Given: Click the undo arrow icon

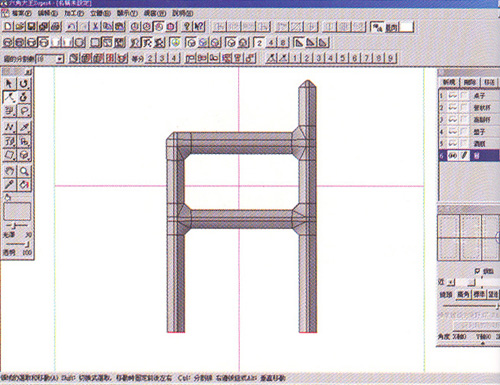Looking at the screenshot, I should 72,27.
